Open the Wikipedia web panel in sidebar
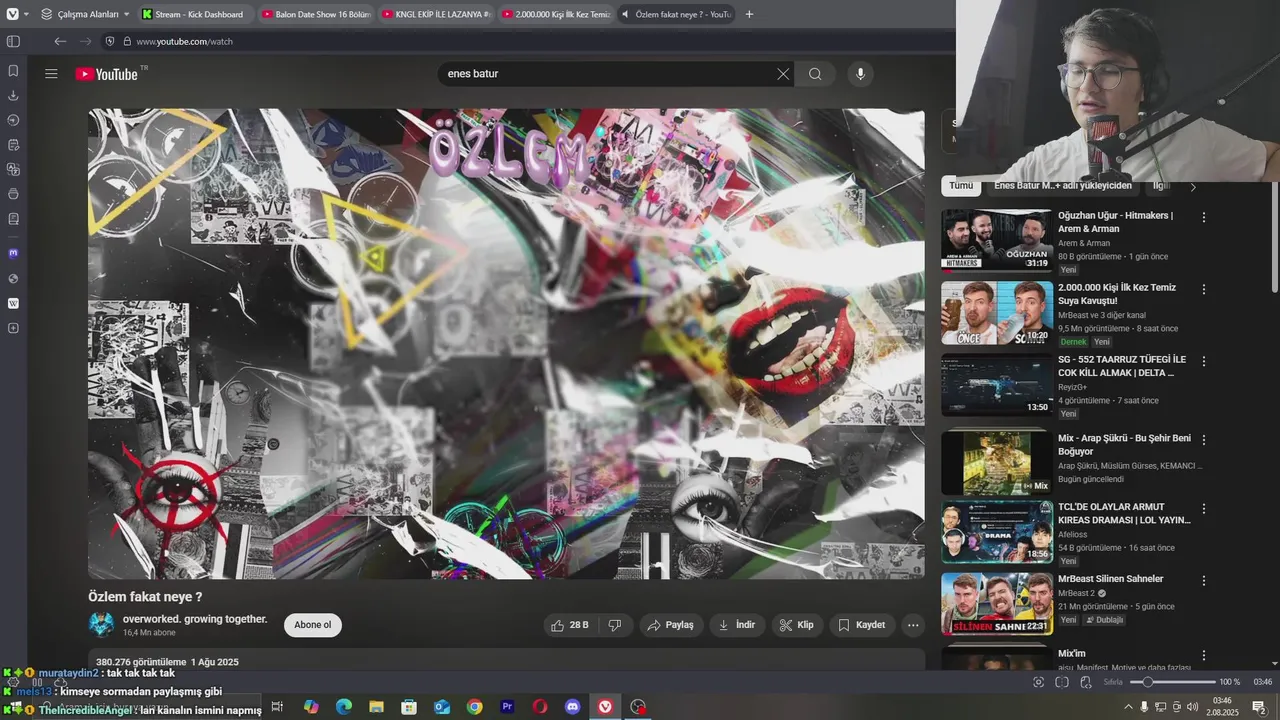Viewport: 1280px width, 720px height. pyautogui.click(x=13, y=303)
